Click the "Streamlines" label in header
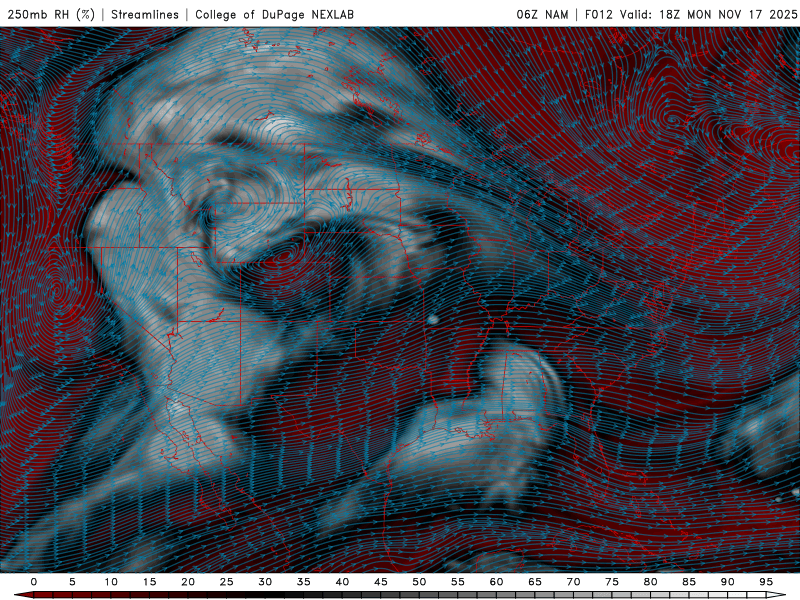This screenshot has height=600, width=800. [x=145, y=14]
